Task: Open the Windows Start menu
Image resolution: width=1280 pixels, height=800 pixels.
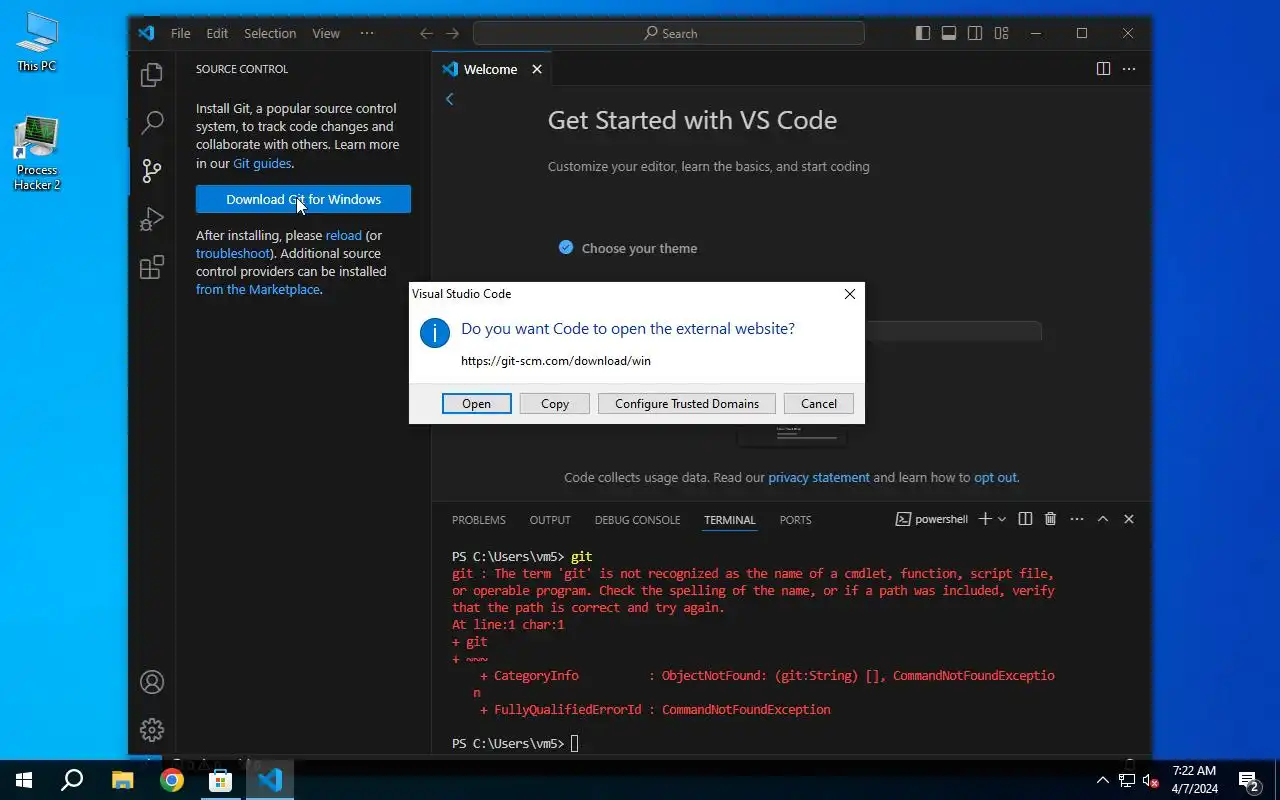Action: coord(24,780)
